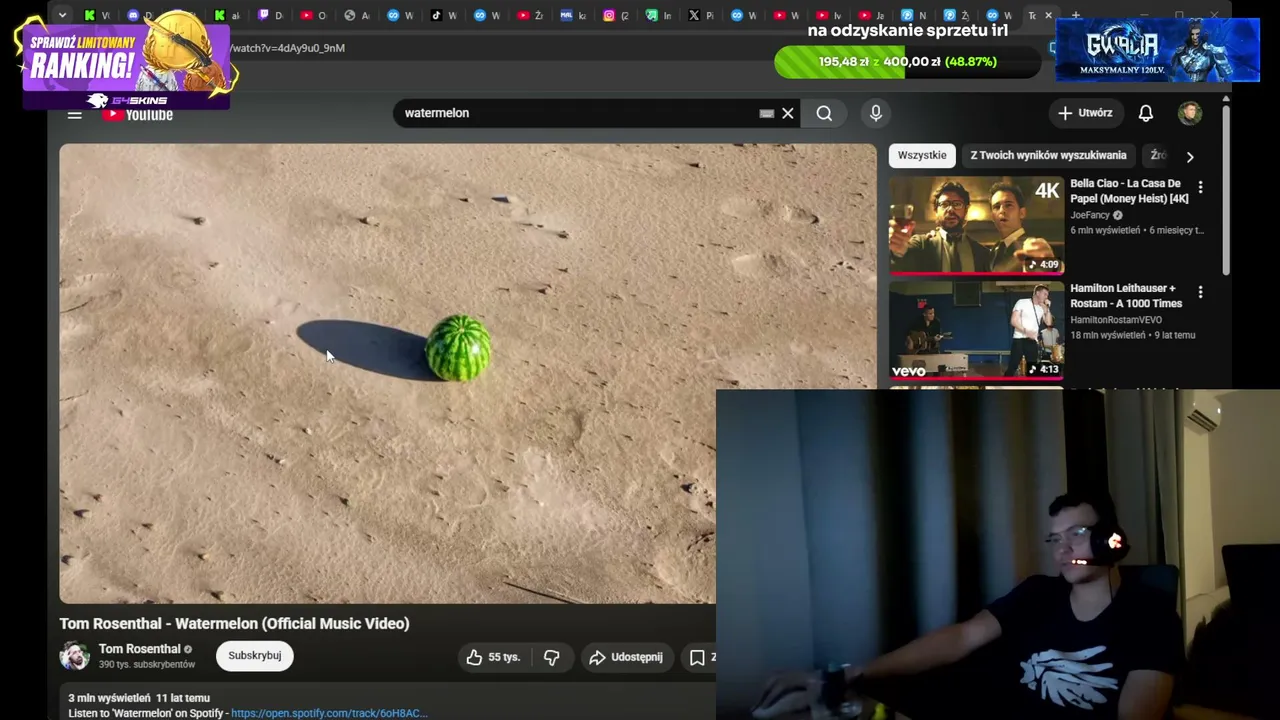Show more filter chips with right arrow
The image size is (1280, 720).
coord(1190,156)
